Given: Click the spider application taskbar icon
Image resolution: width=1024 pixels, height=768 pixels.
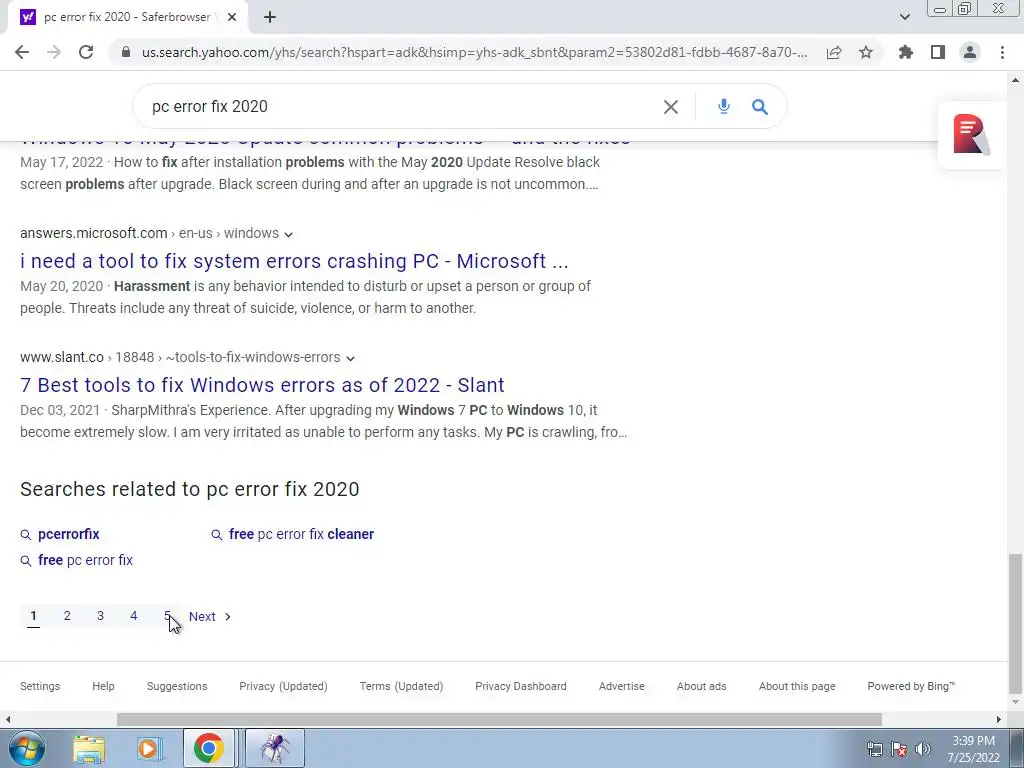Looking at the screenshot, I should pos(275,748).
